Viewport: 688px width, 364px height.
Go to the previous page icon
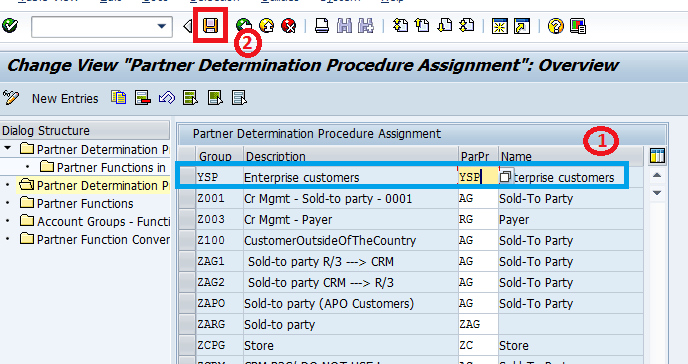422,26
